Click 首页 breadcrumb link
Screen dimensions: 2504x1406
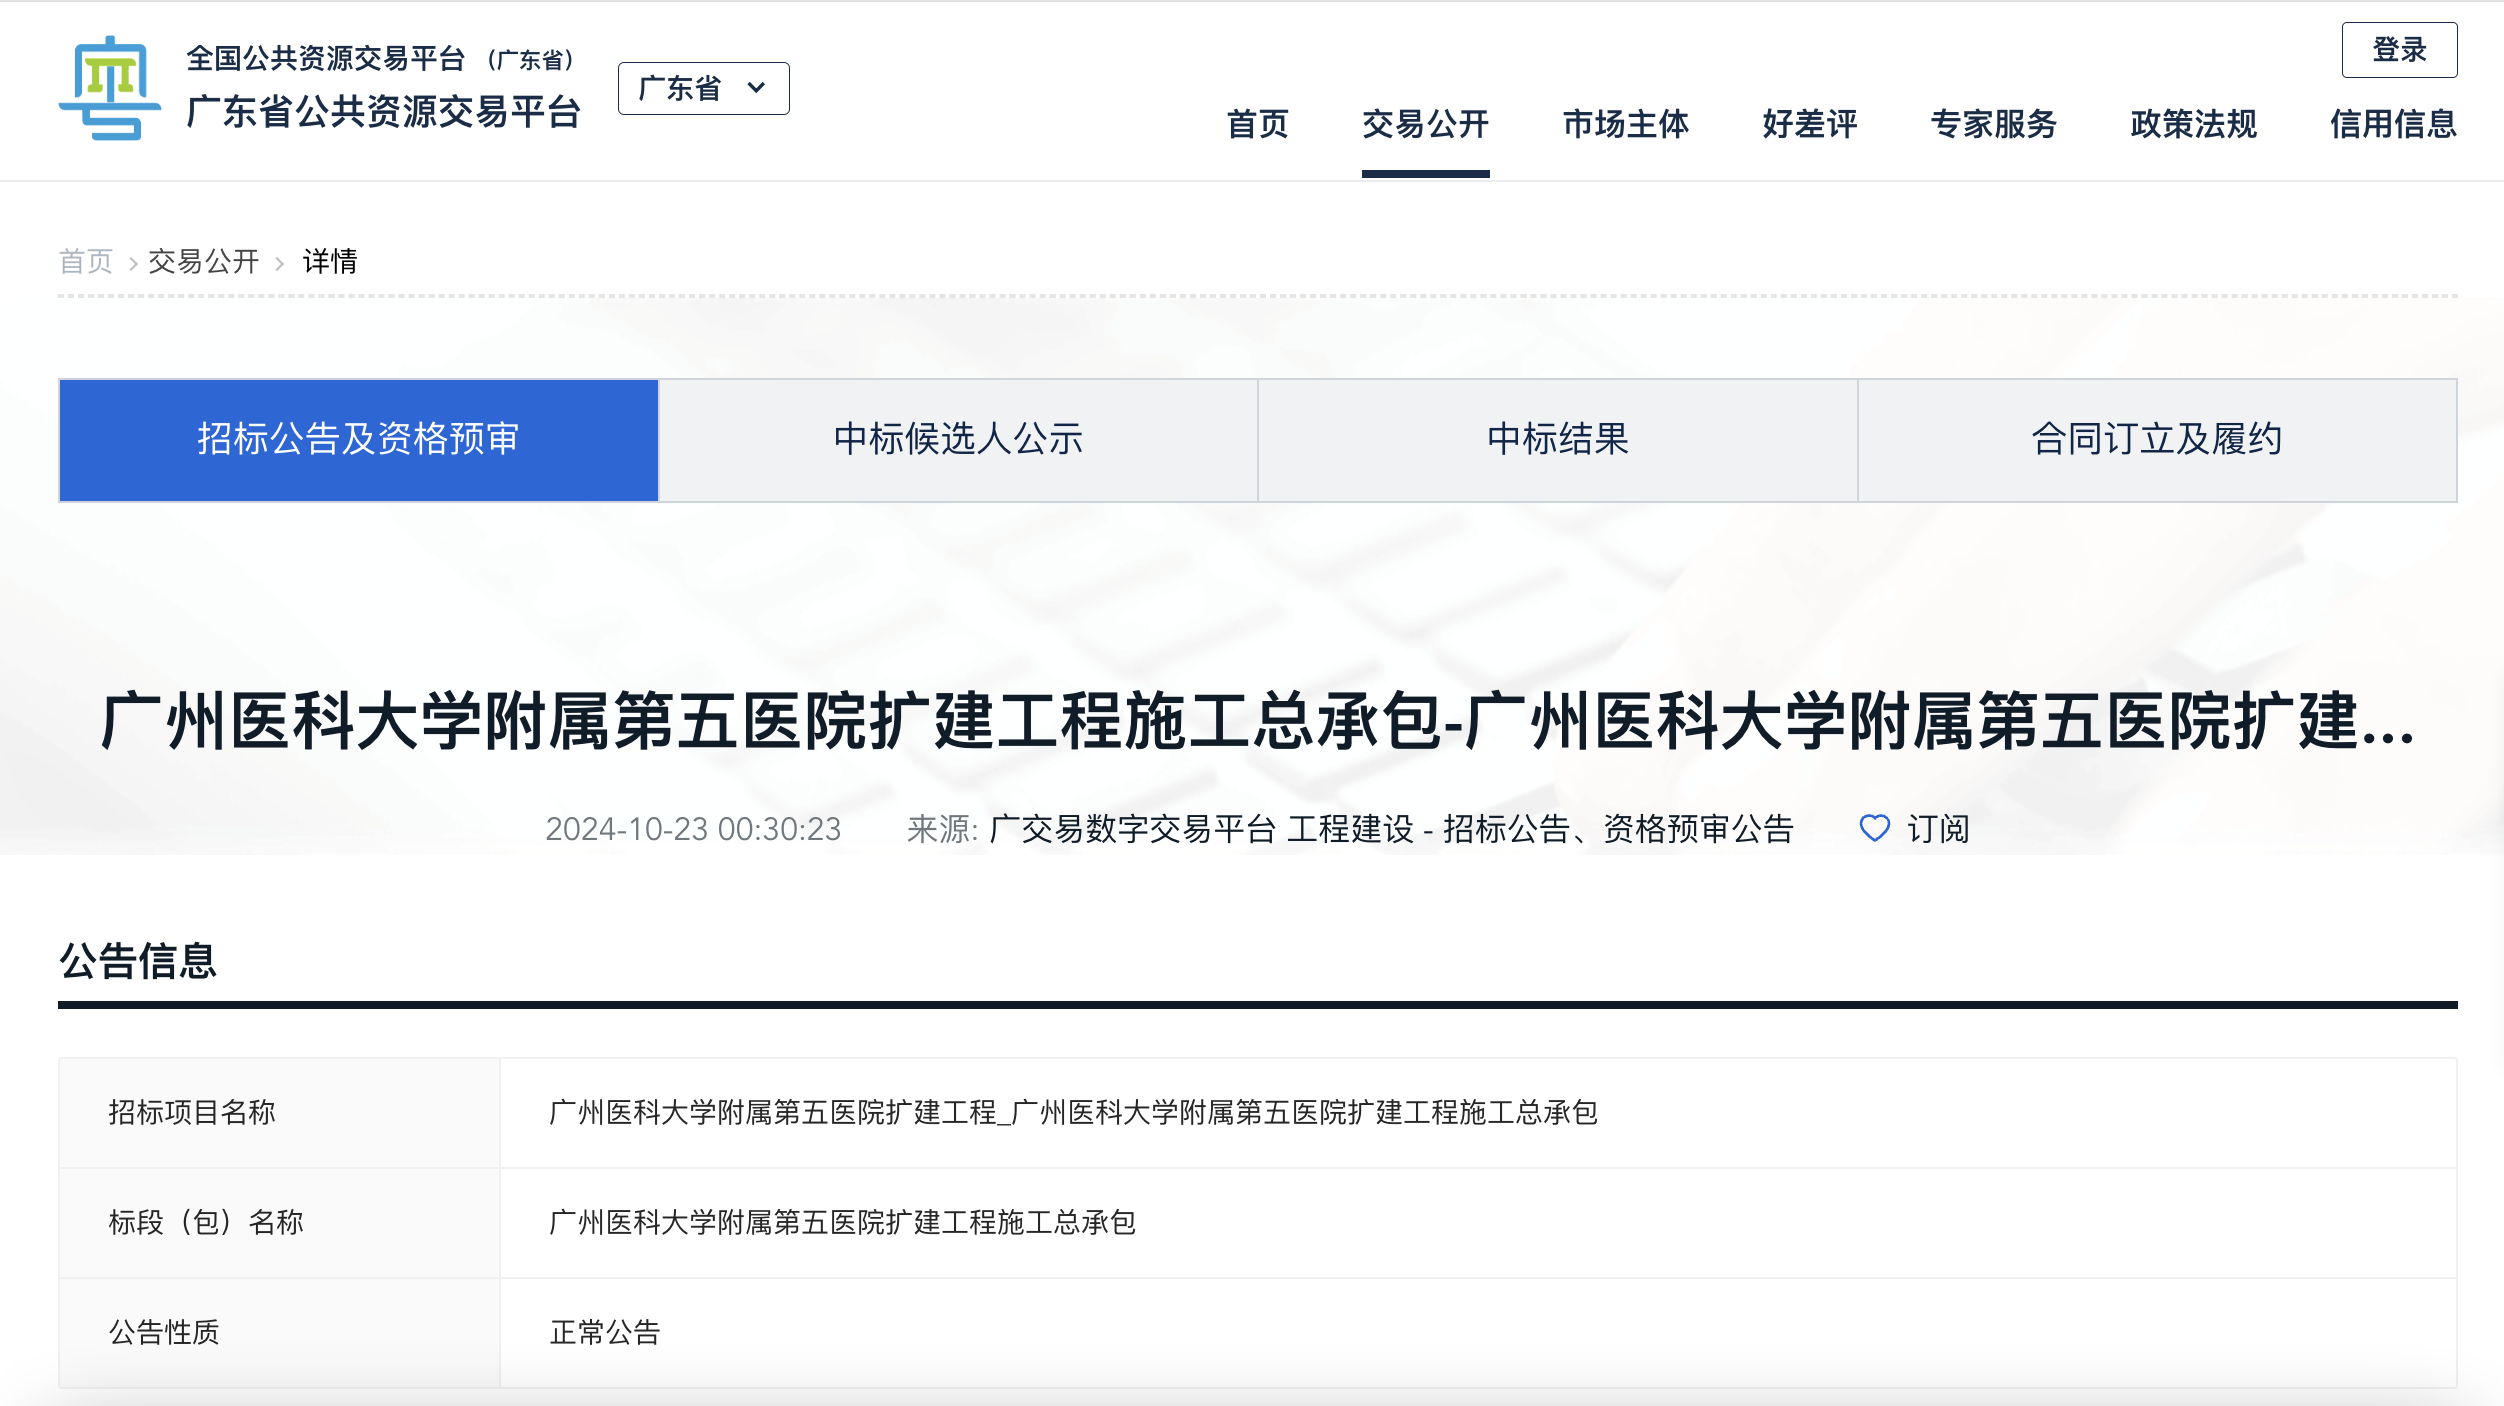(86, 262)
